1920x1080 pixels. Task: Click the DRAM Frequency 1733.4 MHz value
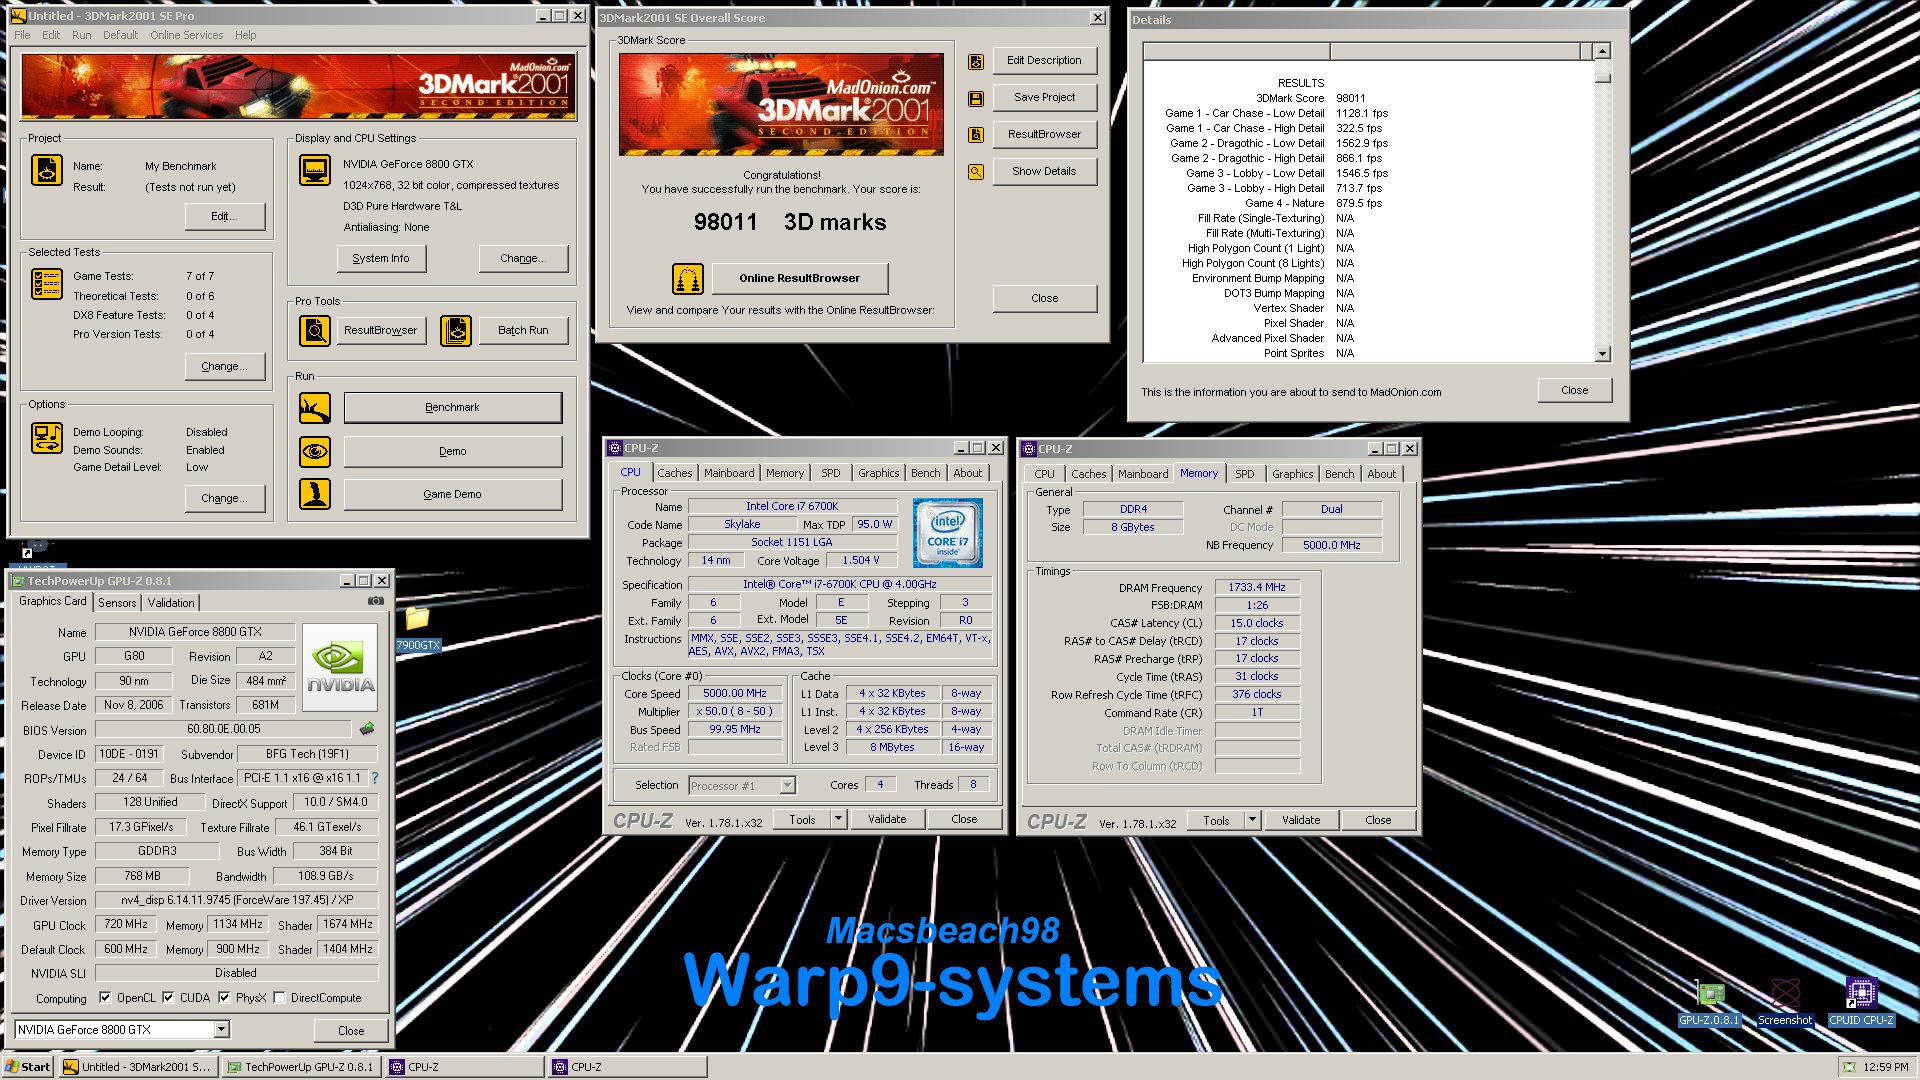pos(1257,587)
